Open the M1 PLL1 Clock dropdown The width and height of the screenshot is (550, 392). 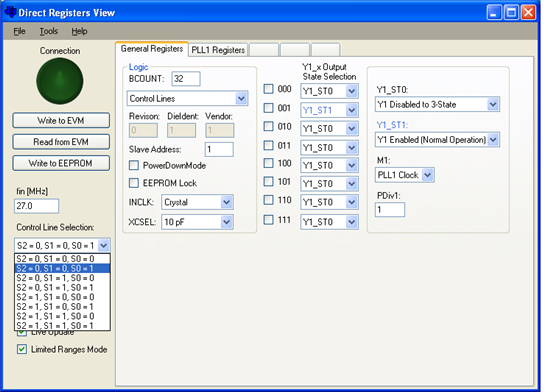pos(427,175)
